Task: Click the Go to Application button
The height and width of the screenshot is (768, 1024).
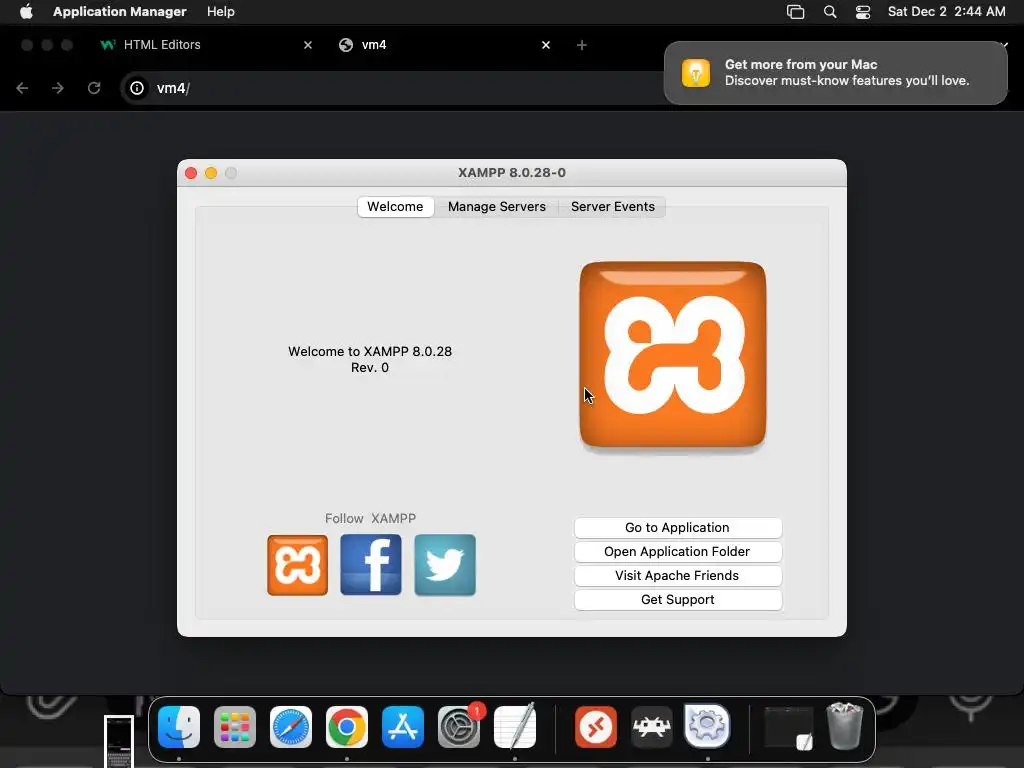Action: (x=678, y=528)
